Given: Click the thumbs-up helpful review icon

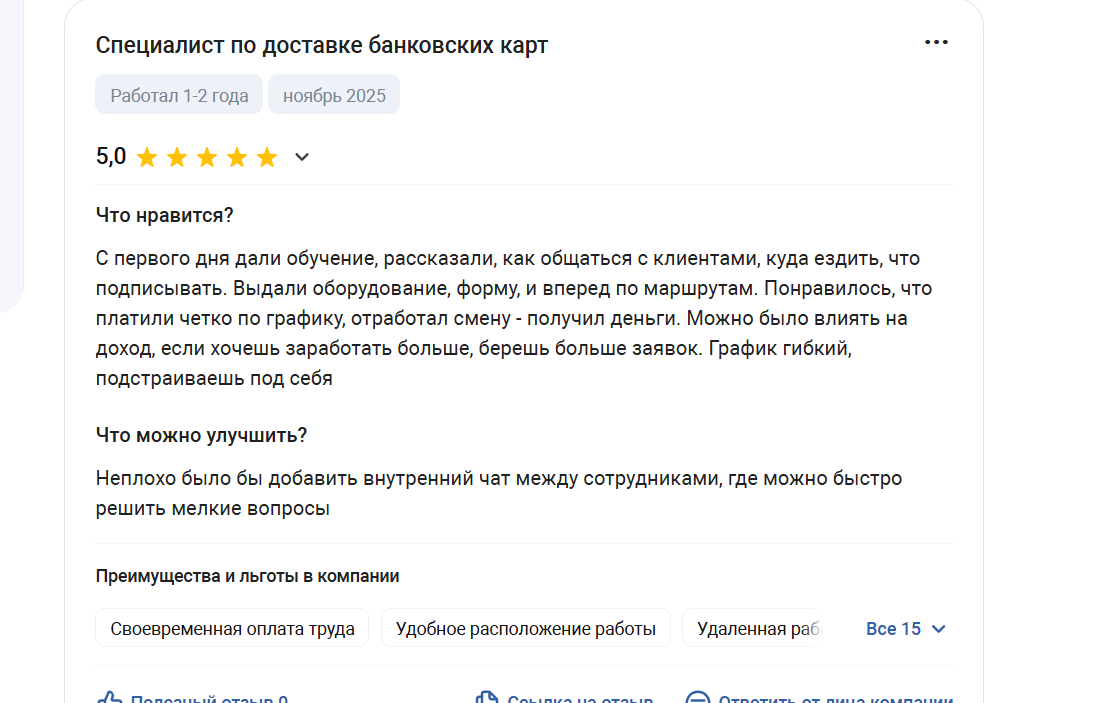Looking at the screenshot, I should (x=109, y=698).
